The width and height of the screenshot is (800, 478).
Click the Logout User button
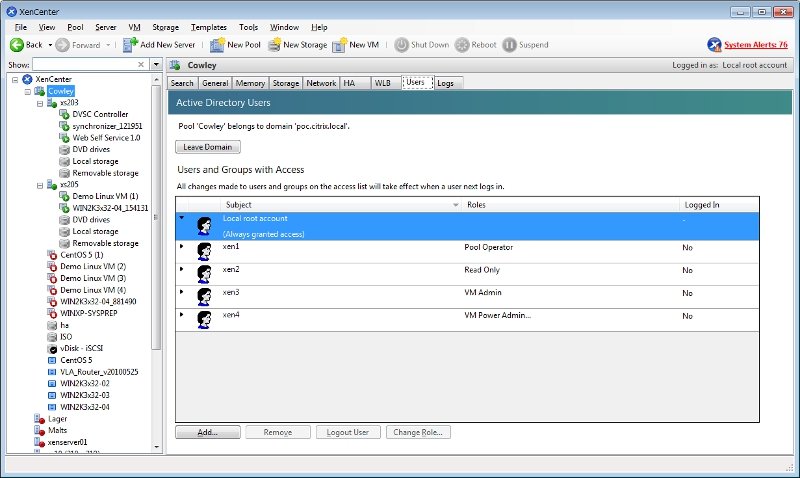pyautogui.click(x=347, y=432)
